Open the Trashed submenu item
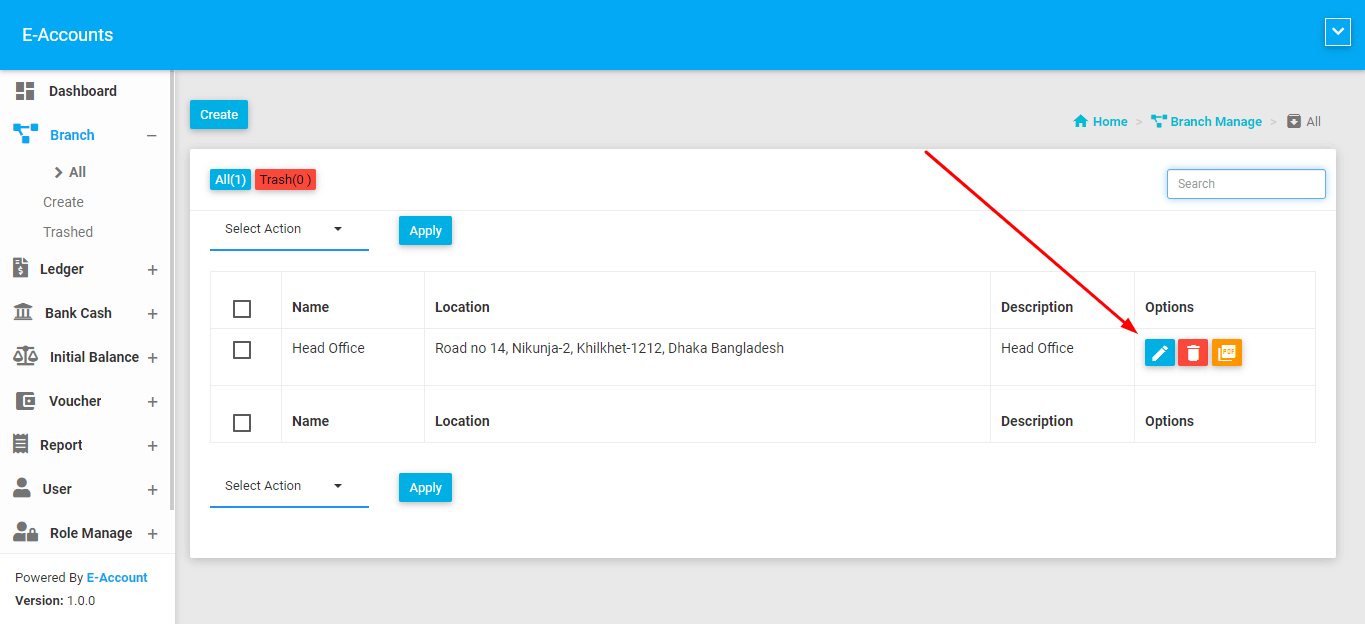 tap(68, 232)
